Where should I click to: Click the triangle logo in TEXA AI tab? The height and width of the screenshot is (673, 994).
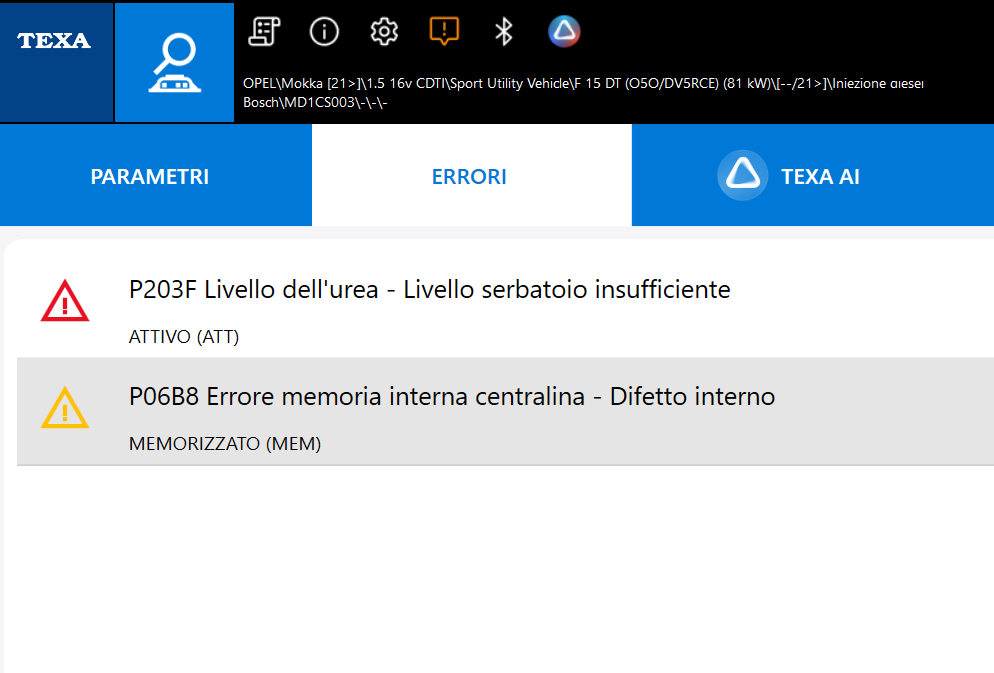(742, 176)
